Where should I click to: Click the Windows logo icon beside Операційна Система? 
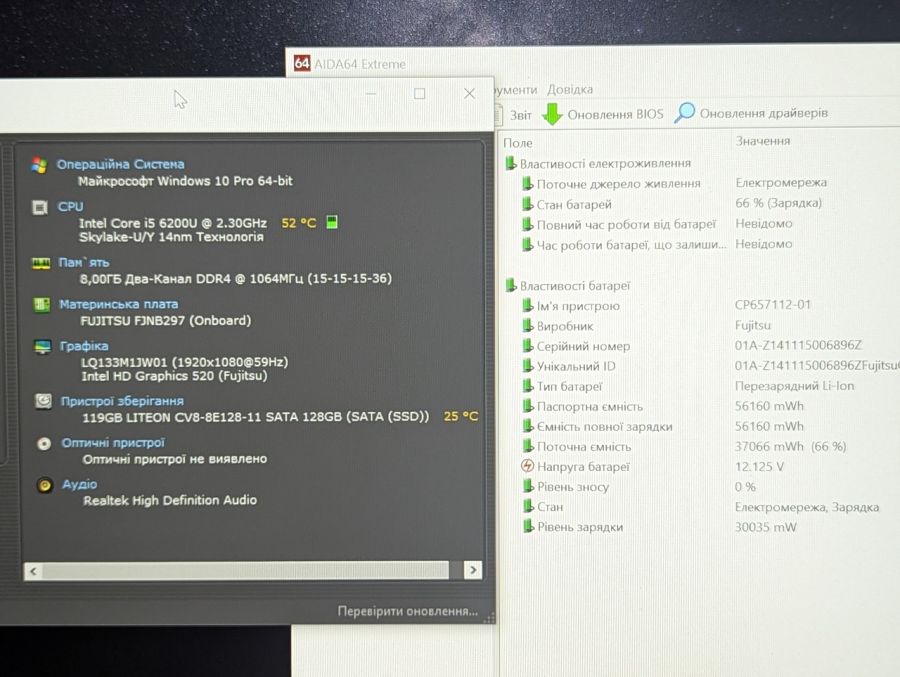tap(39, 165)
